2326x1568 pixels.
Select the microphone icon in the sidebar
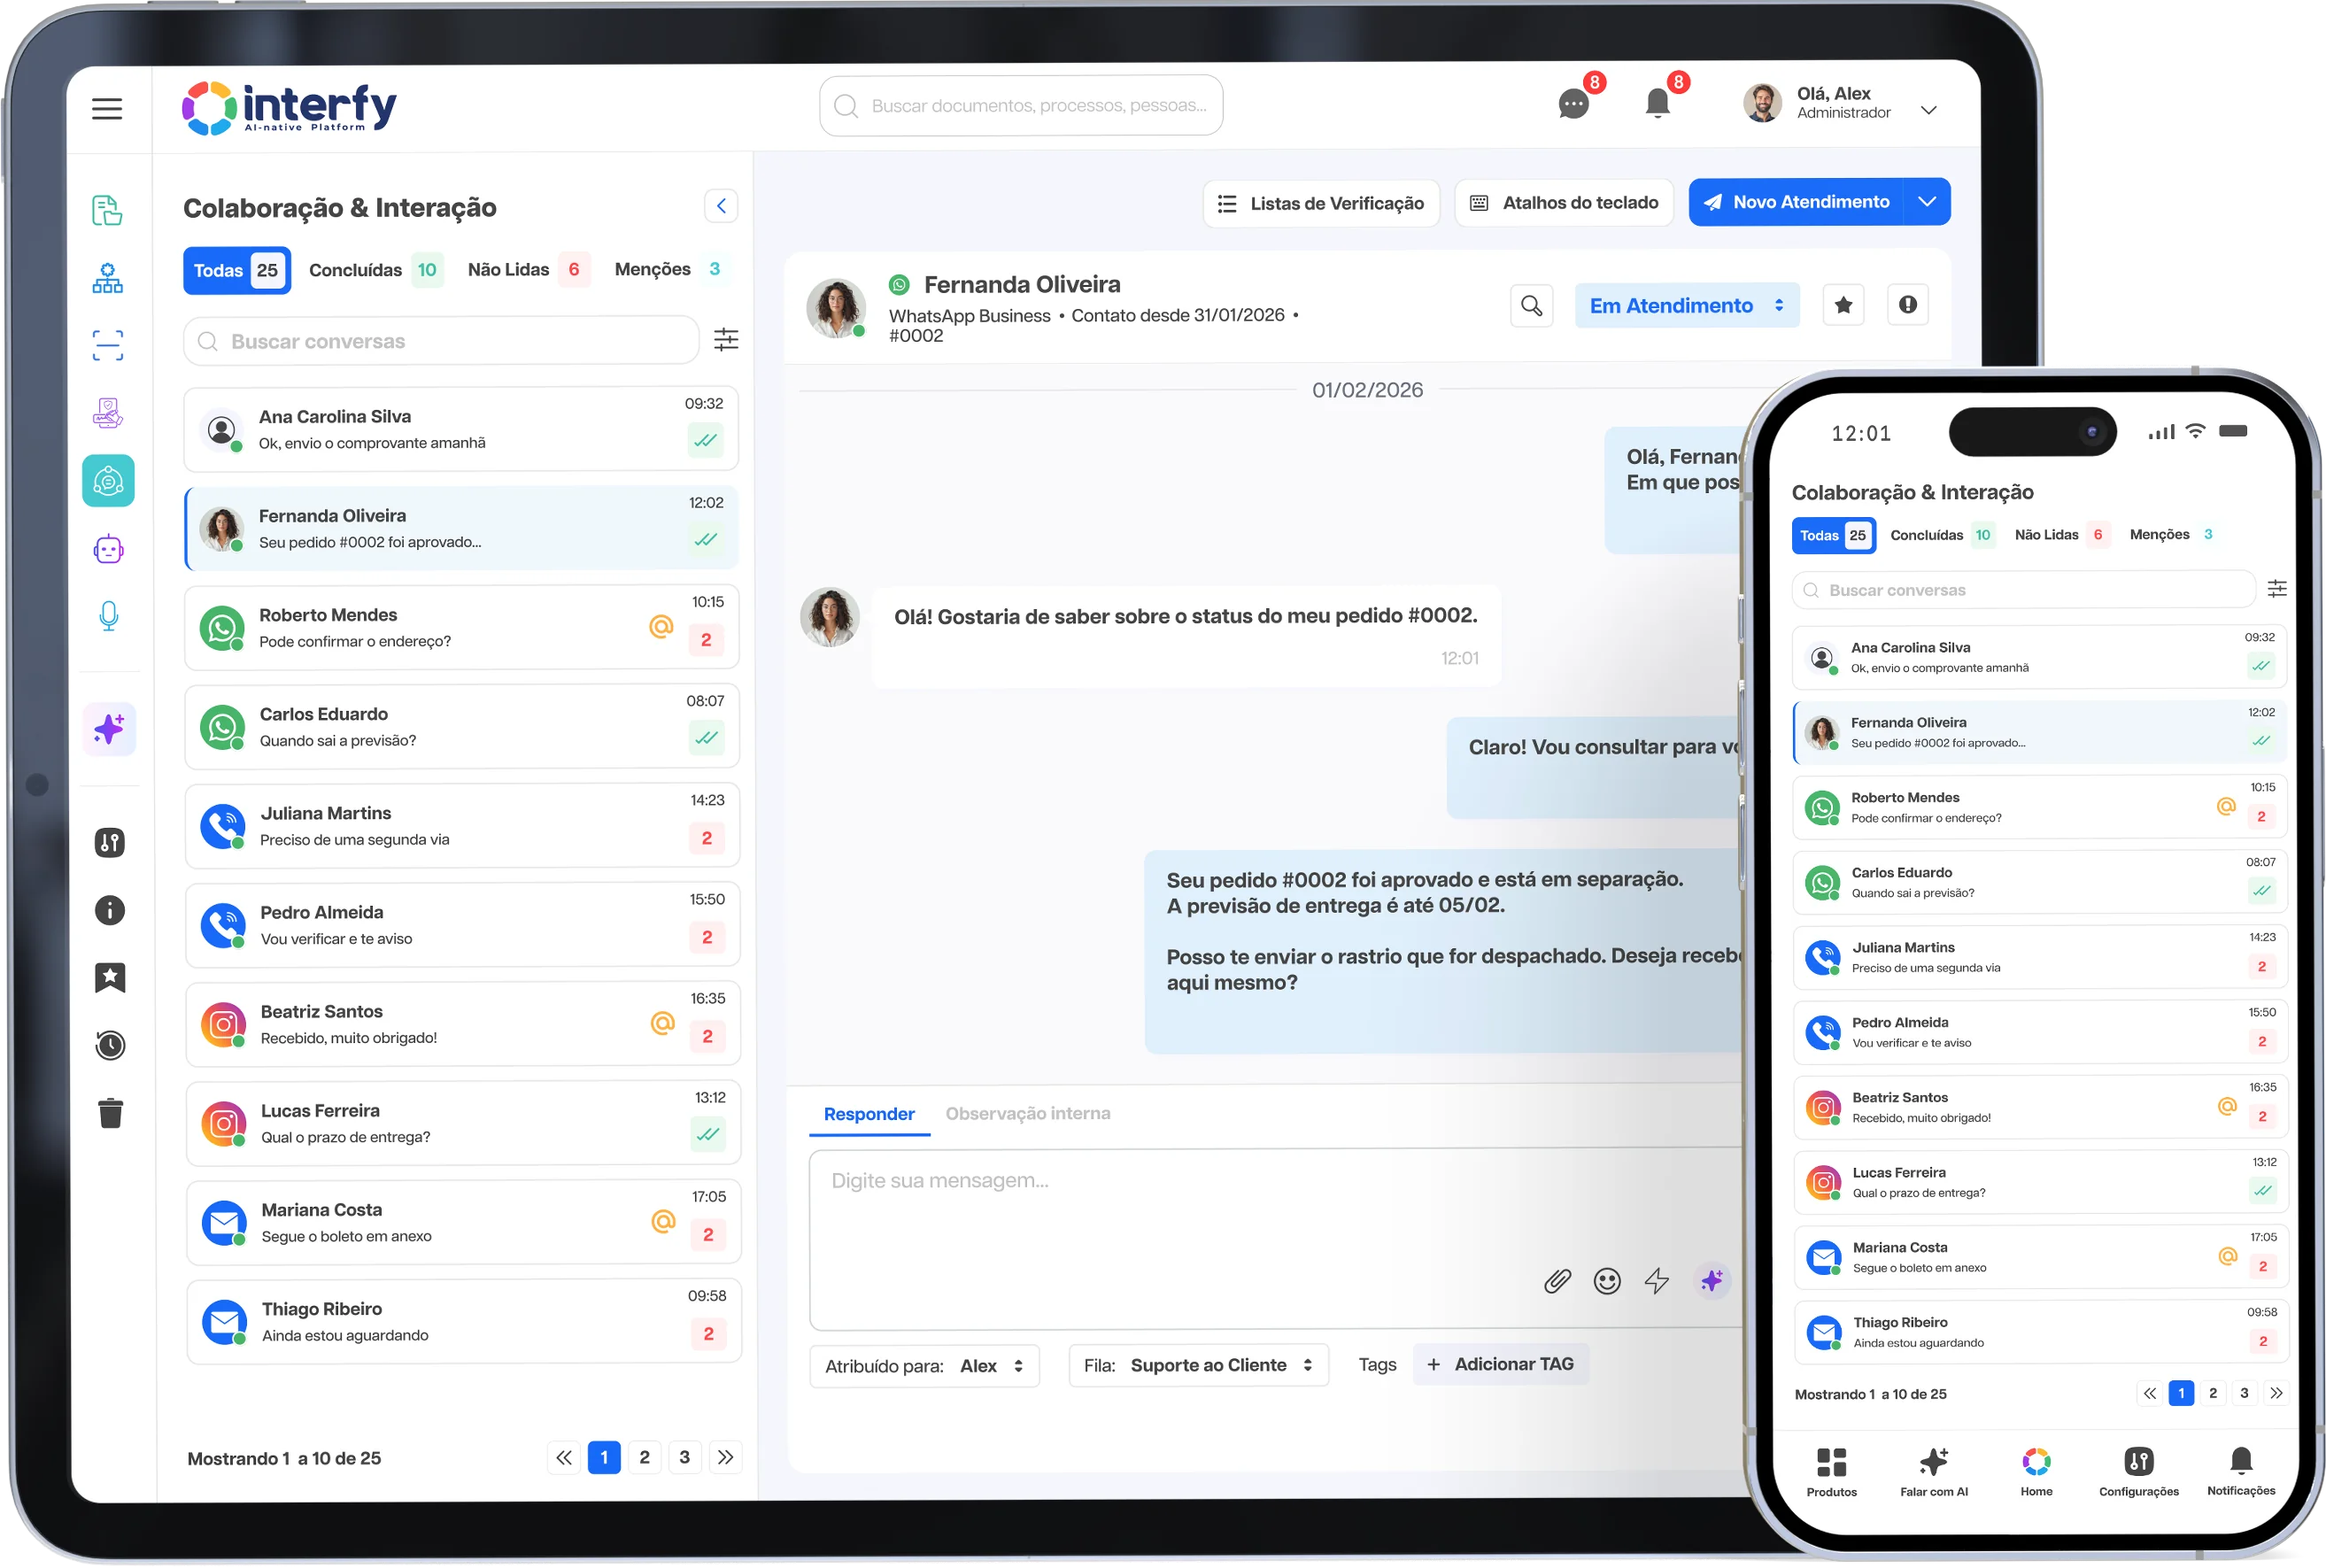click(108, 616)
